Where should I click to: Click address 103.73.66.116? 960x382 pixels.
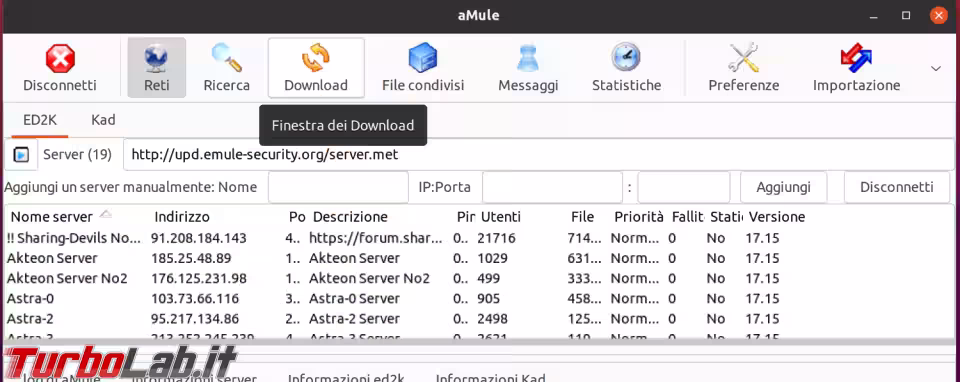pyautogui.click(x=195, y=299)
